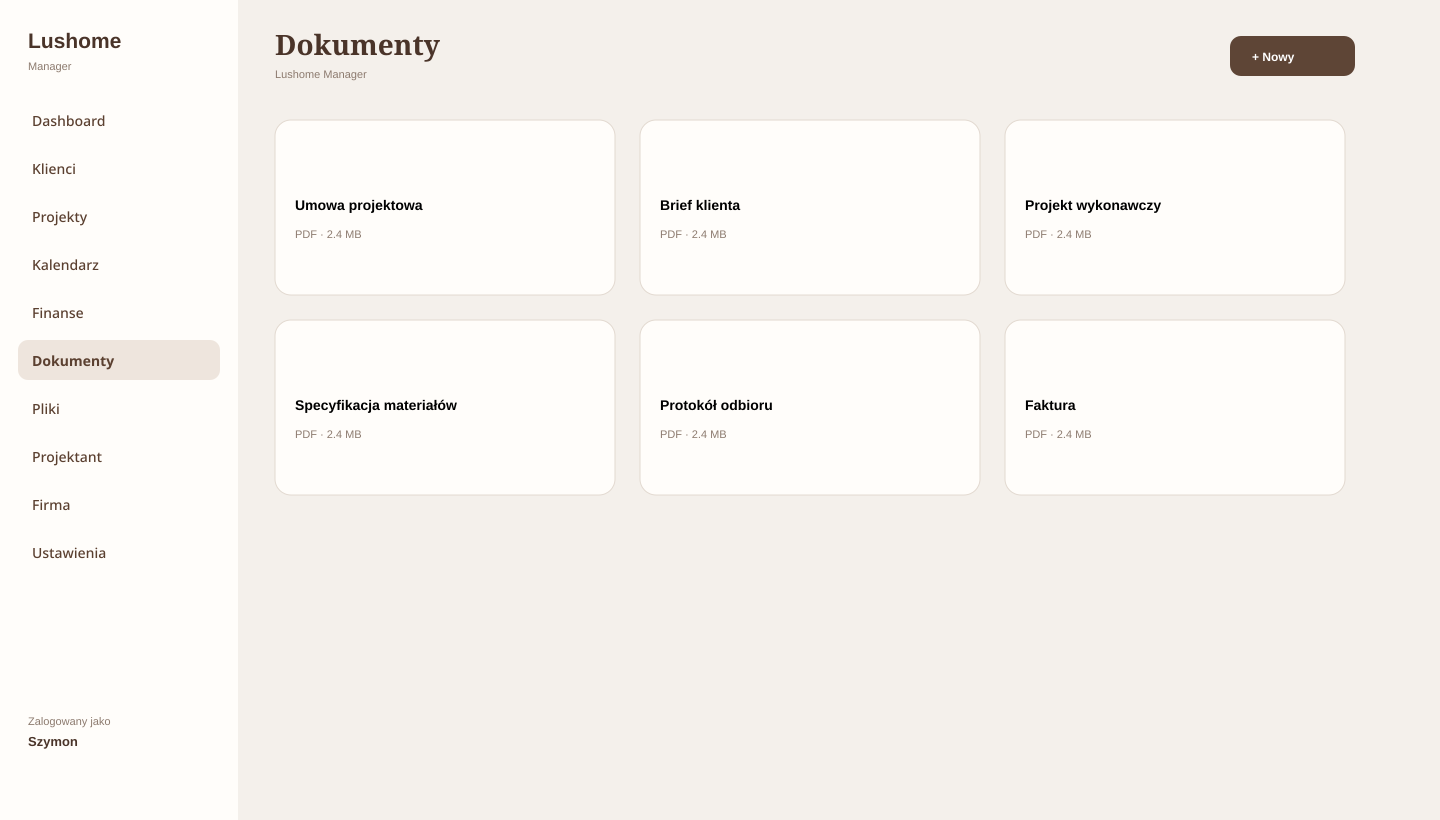Image resolution: width=1440 pixels, height=820 pixels.
Task: Open the Dashboard page in the sidebar
Action: pyautogui.click(x=119, y=121)
